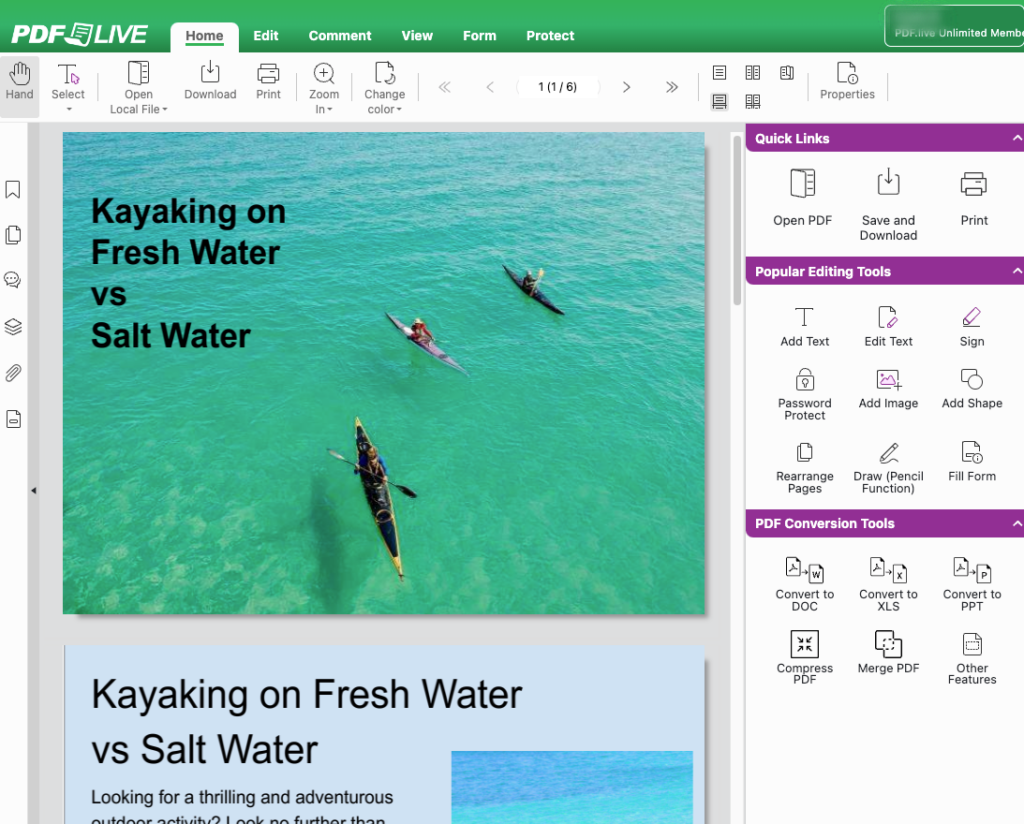Screen dimensions: 1024x824
Task: Open the Bookmarks panel
Action: pos(13,189)
